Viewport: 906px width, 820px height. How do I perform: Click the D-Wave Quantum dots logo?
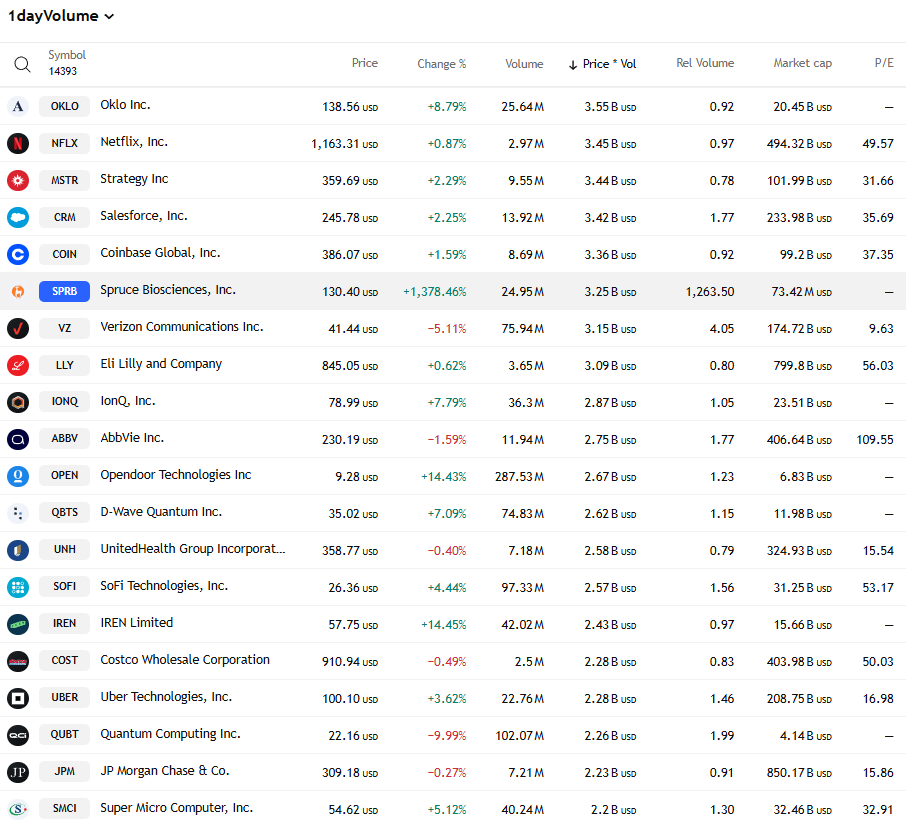18,513
